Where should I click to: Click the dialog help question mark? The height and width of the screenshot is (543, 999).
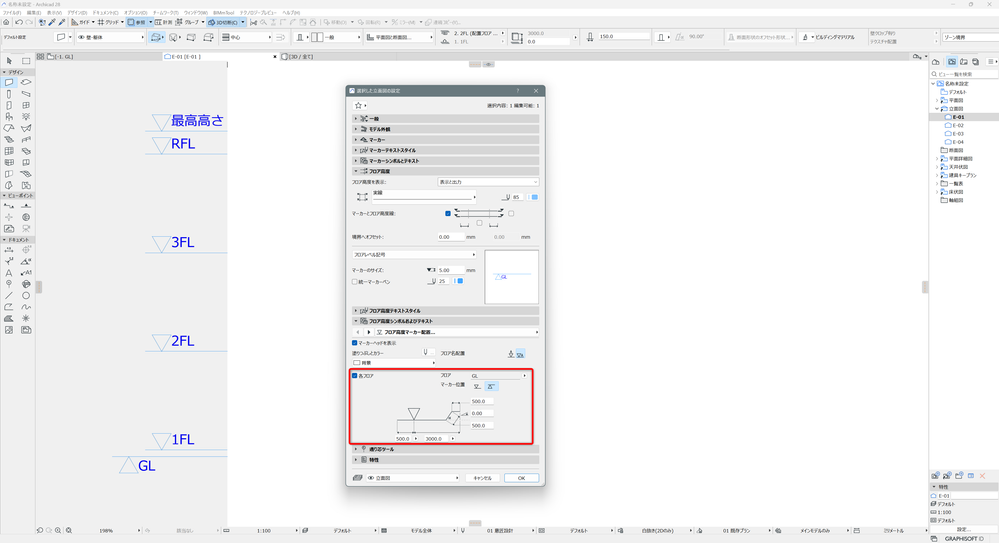(517, 91)
